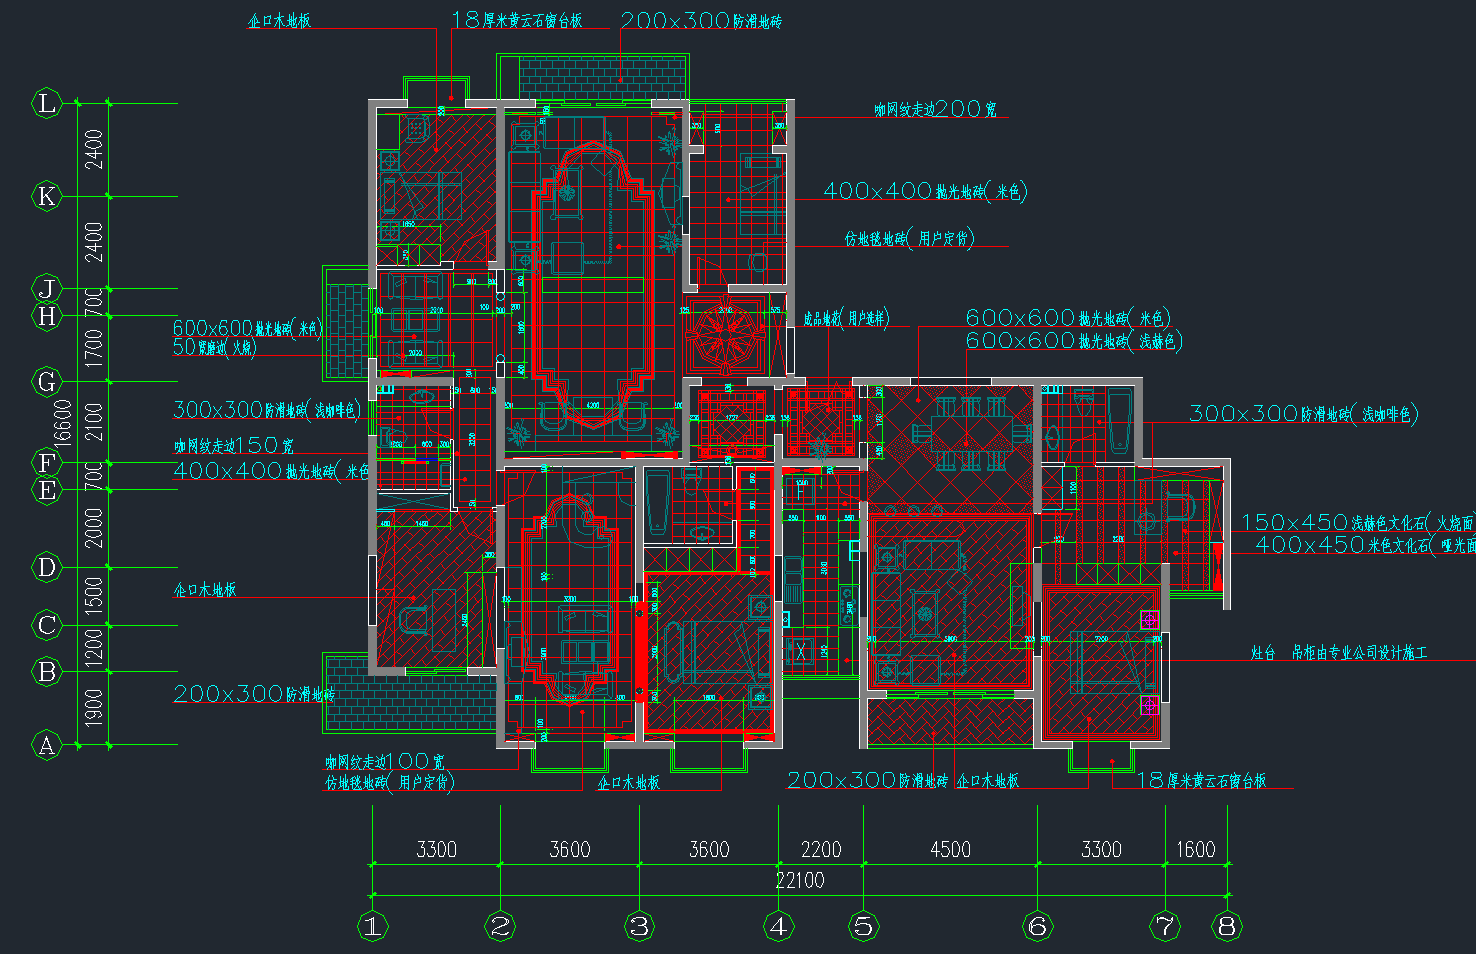Select grid axis bubble A
The image size is (1476, 954).
coord(46,745)
